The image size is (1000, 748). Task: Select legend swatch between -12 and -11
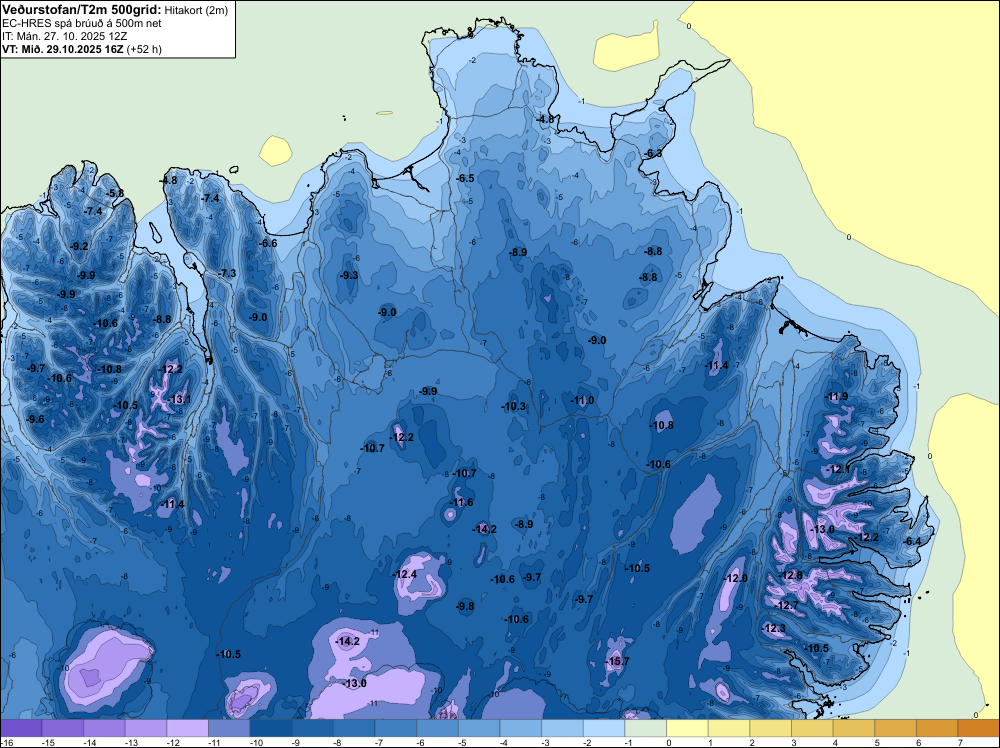click(188, 728)
